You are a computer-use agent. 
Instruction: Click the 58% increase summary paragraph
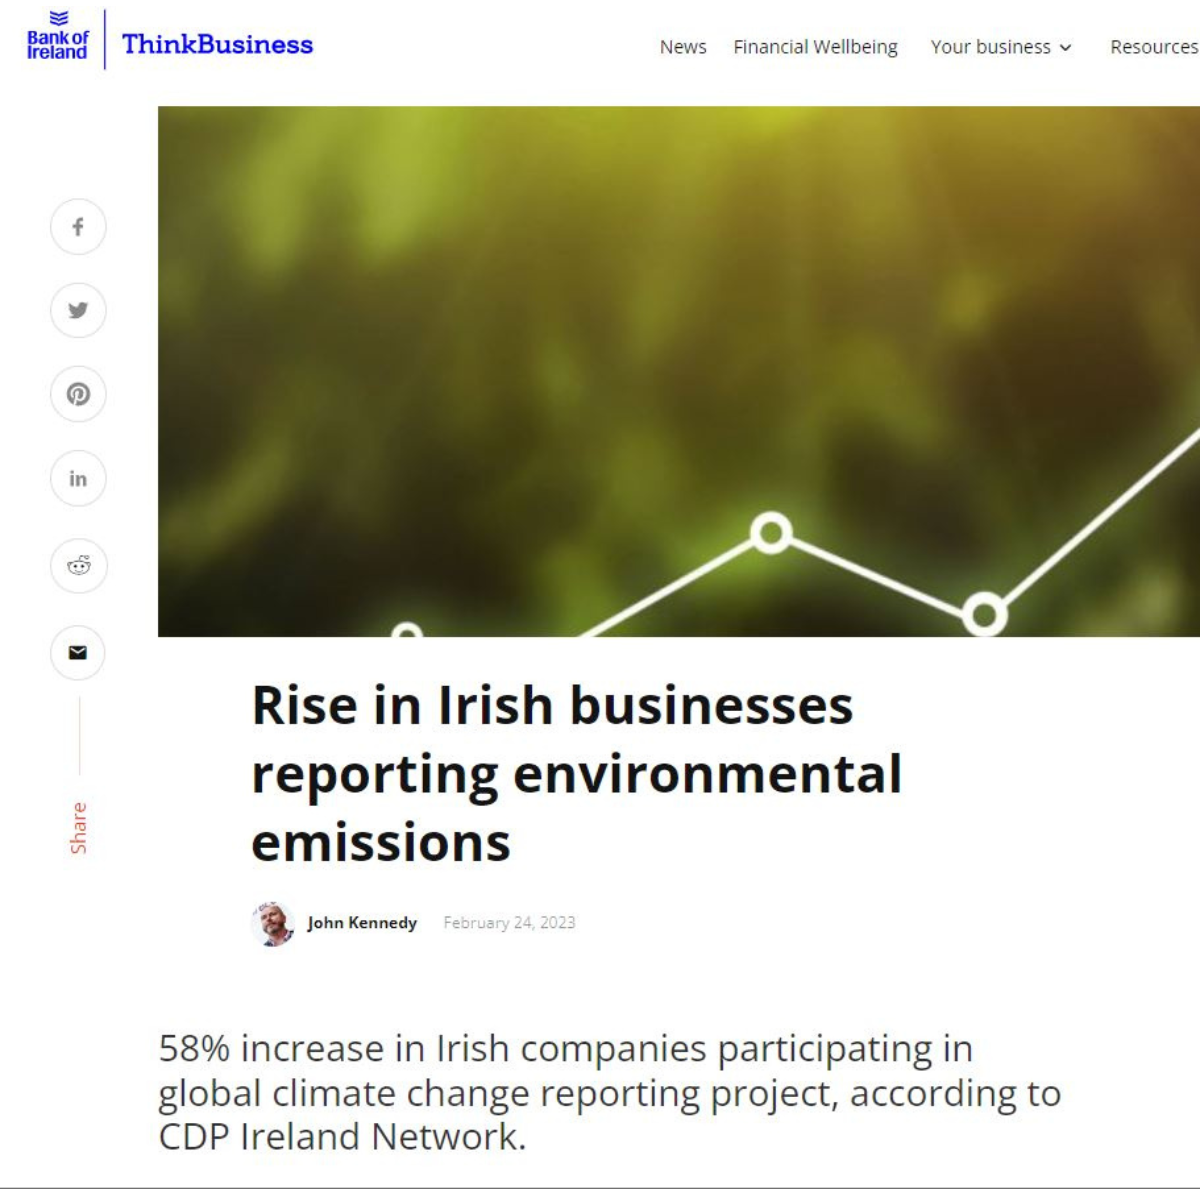[608, 1092]
